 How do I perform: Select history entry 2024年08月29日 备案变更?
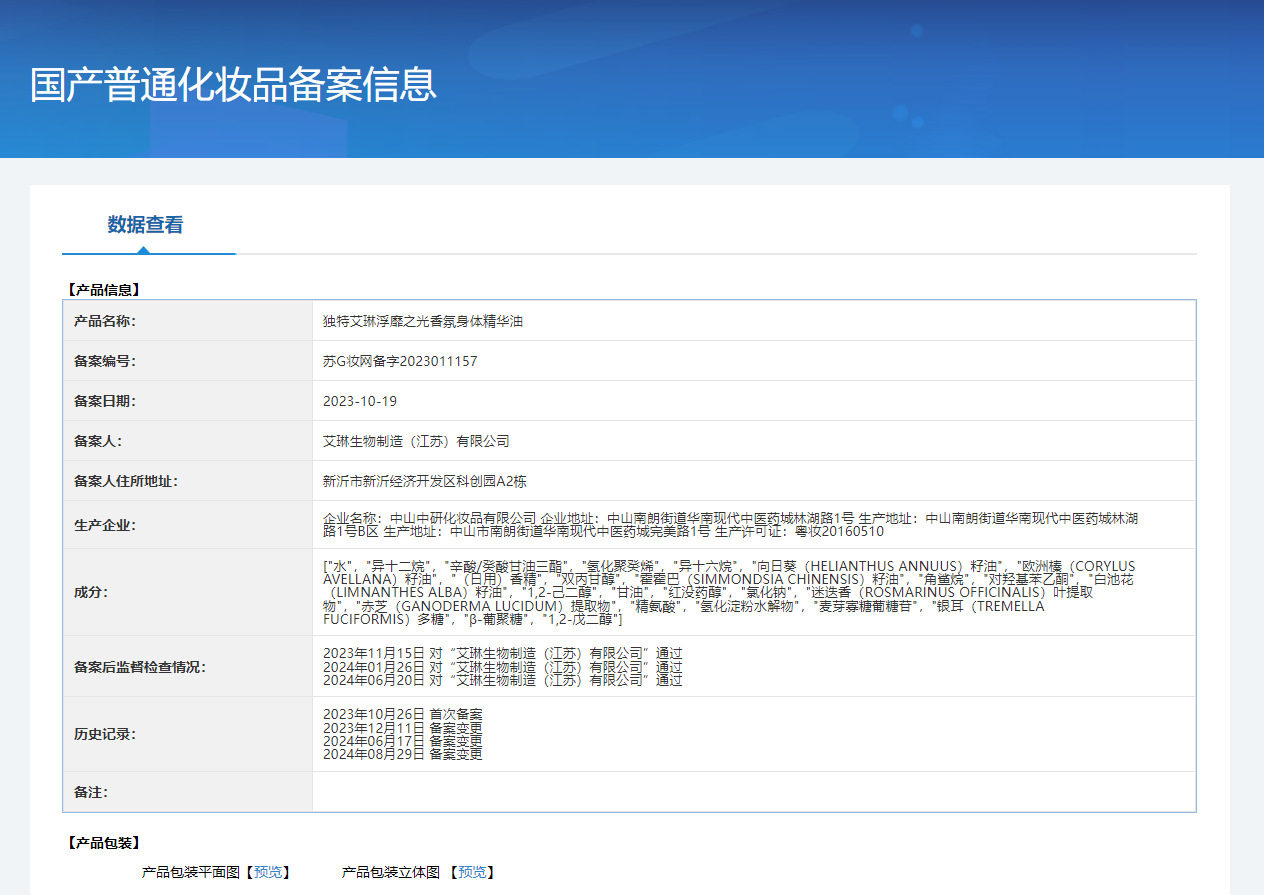coord(403,754)
